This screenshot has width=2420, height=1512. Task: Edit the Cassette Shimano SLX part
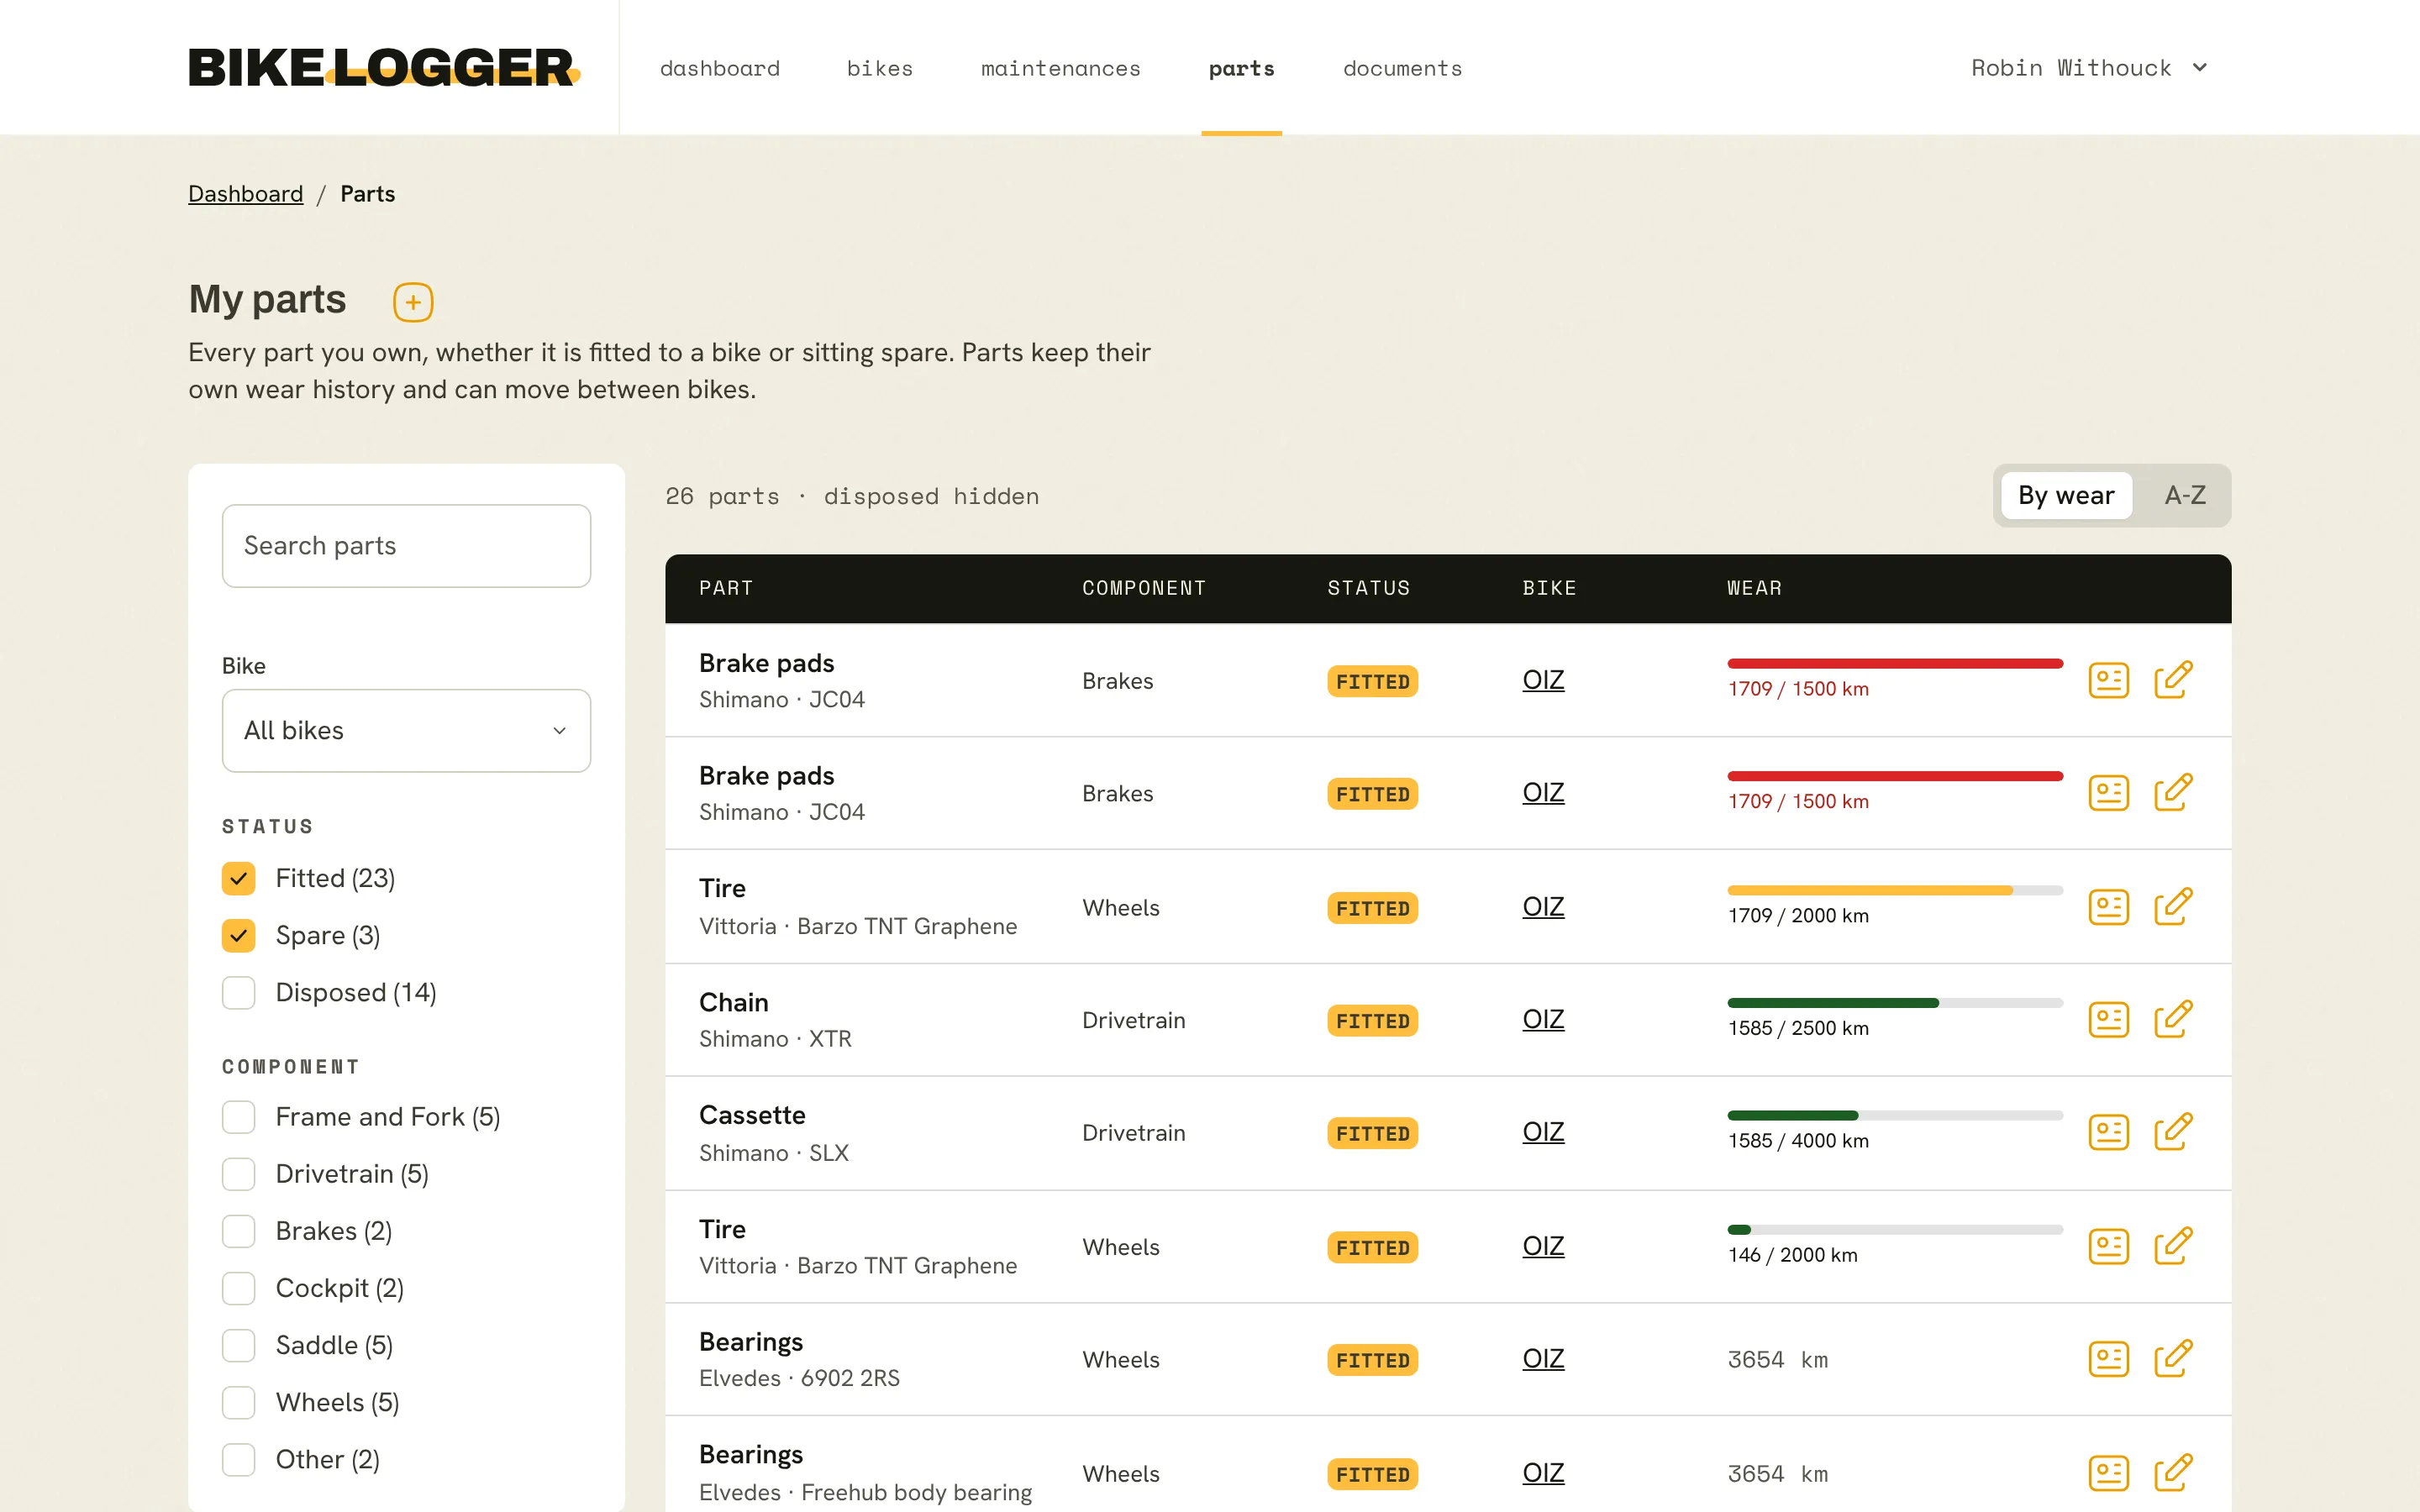coord(2173,1132)
